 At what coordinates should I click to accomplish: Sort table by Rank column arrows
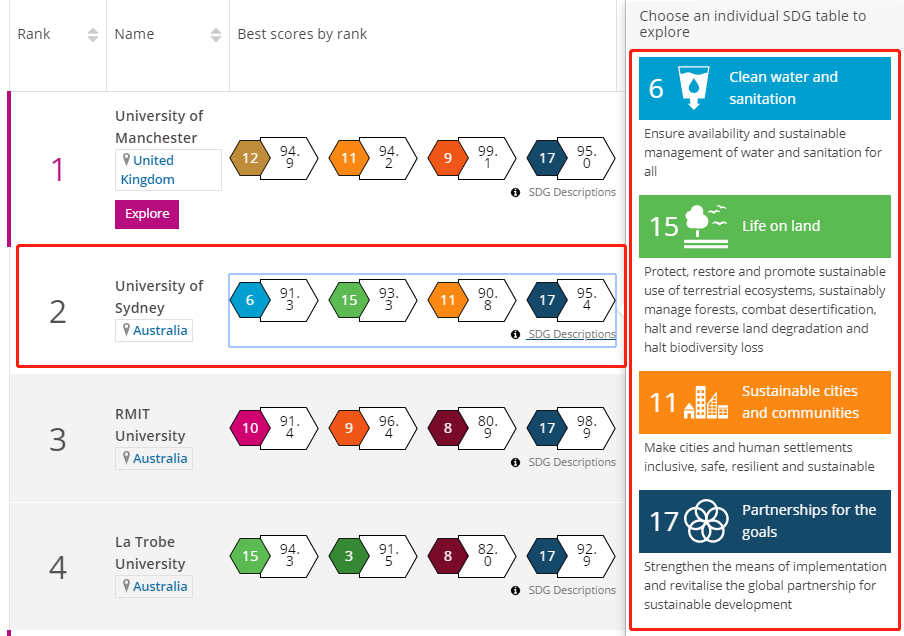(93, 35)
